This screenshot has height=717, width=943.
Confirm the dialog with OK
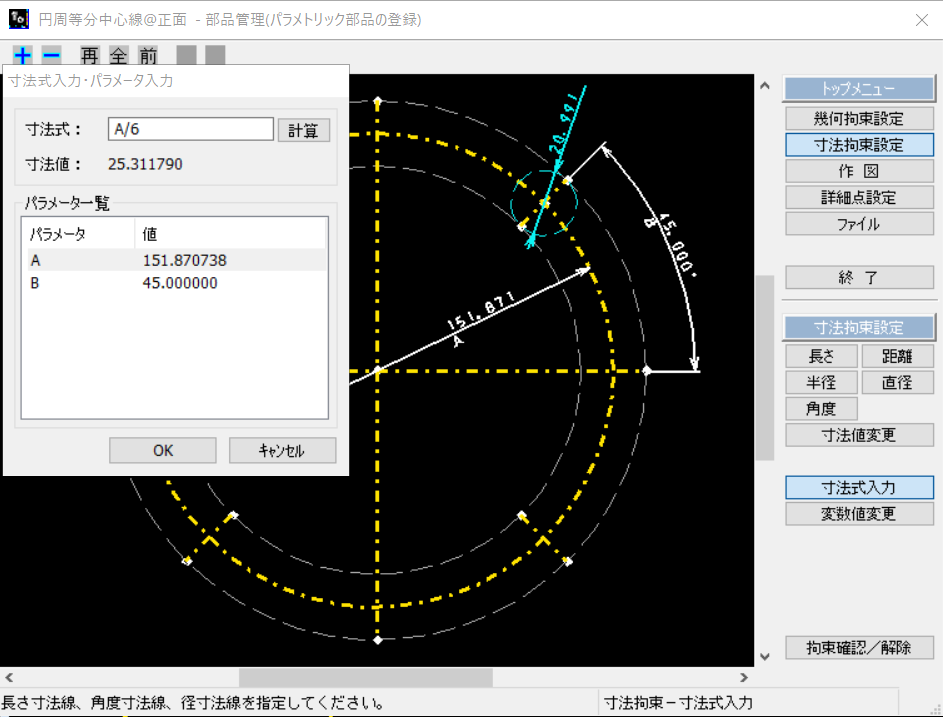(162, 451)
